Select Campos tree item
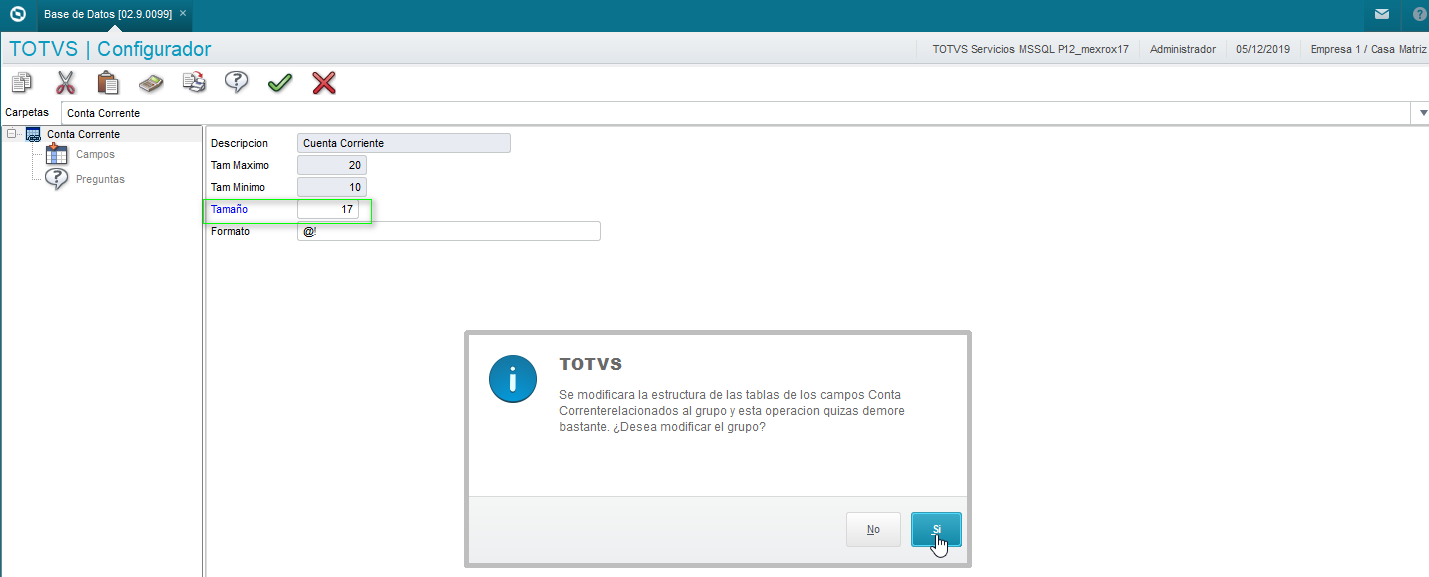This screenshot has width=1429, height=577. pyautogui.click(x=95, y=154)
